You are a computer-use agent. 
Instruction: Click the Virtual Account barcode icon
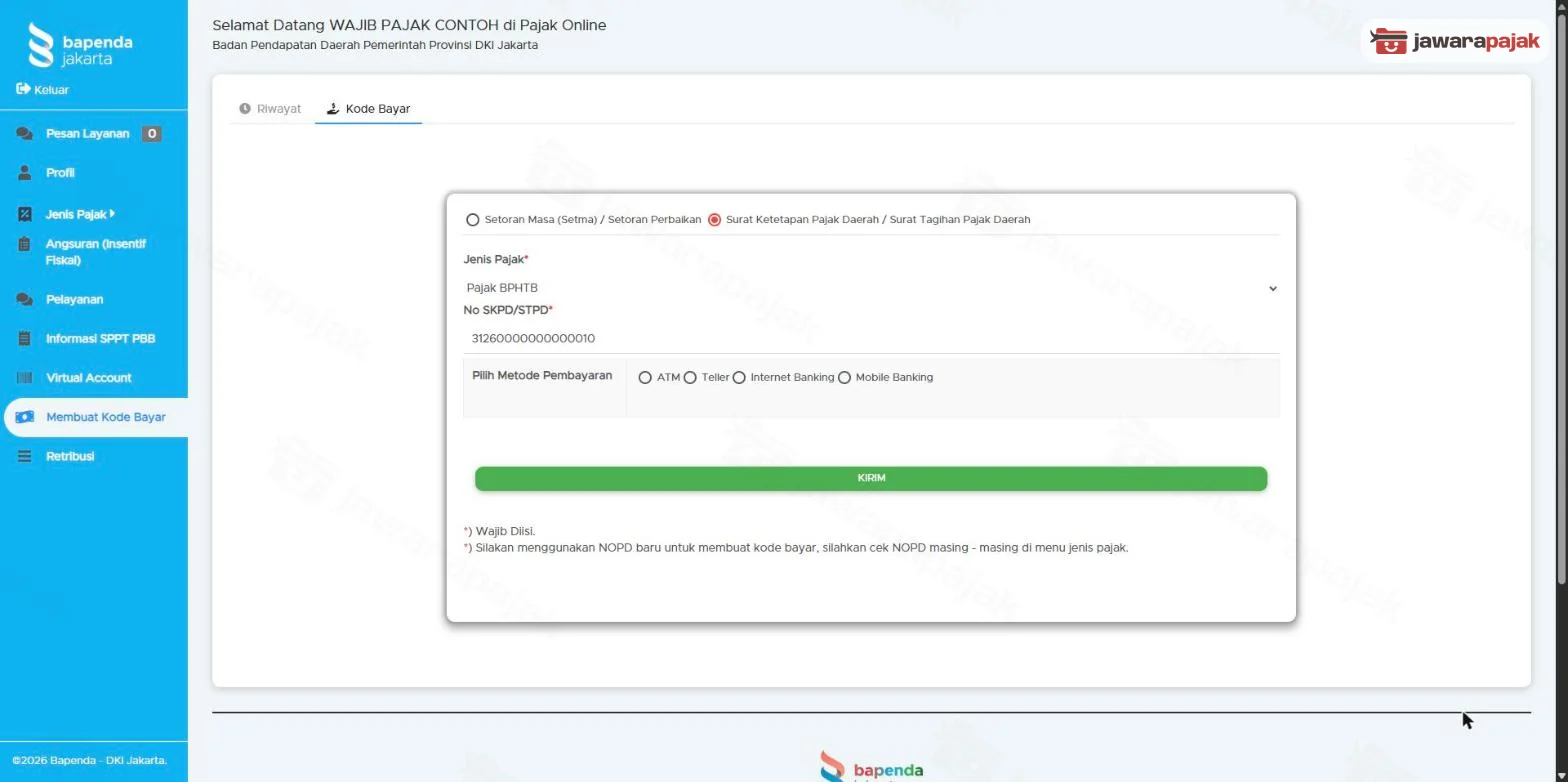[x=25, y=377]
